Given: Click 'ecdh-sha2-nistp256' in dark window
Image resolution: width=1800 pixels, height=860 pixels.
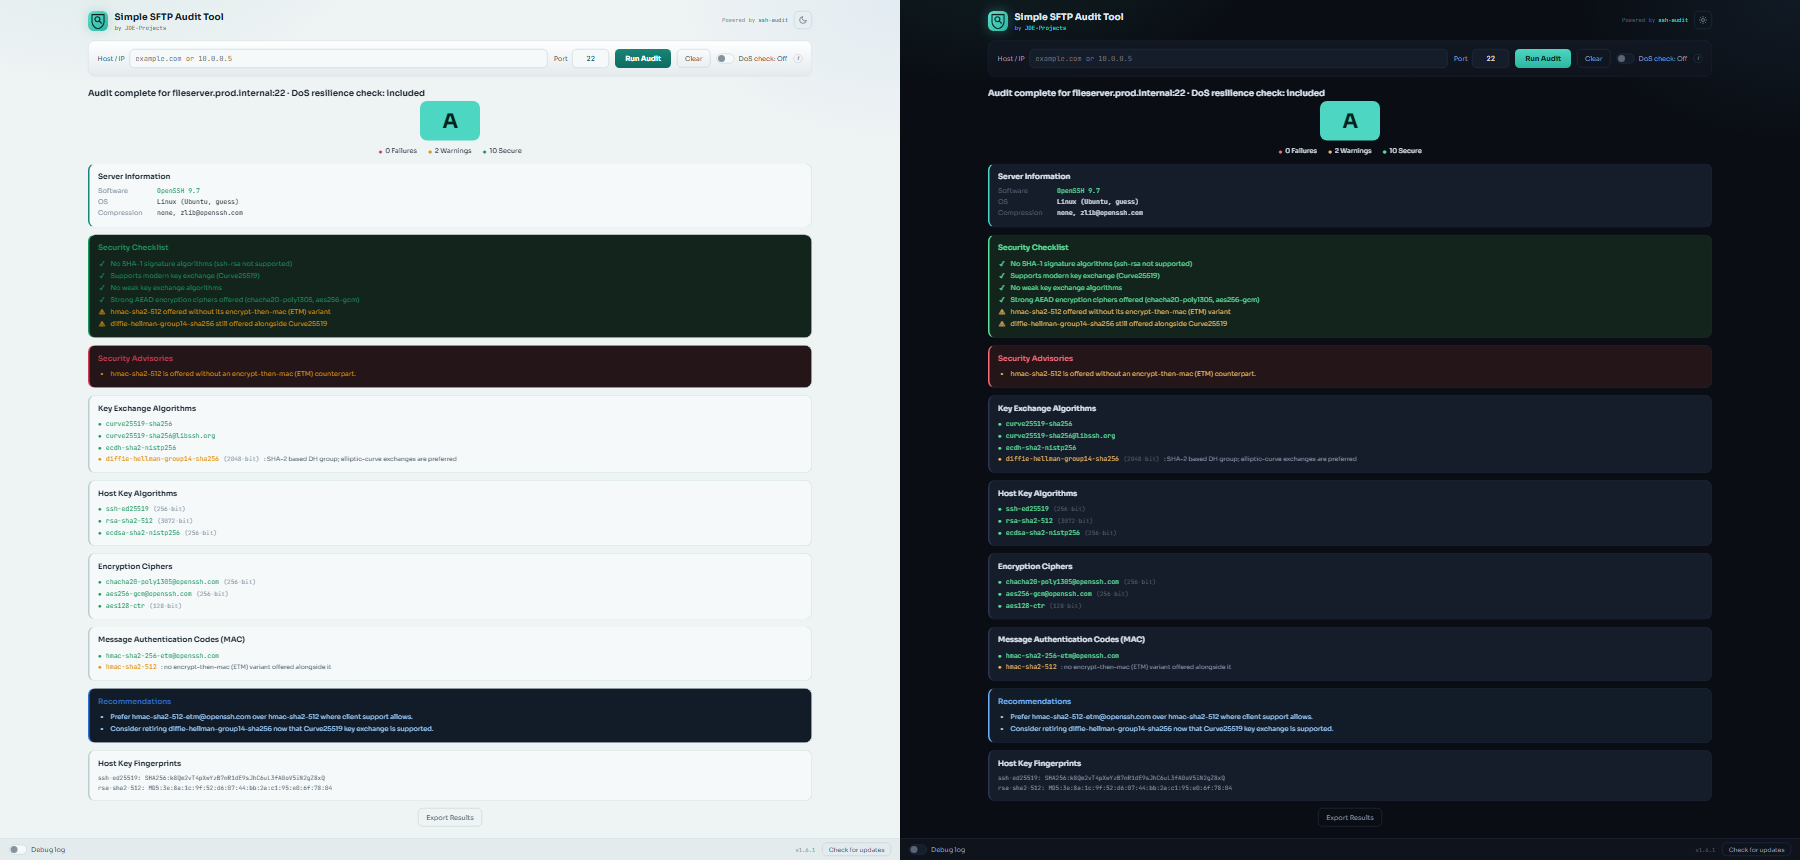Looking at the screenshot, I should [x=1041, y=448].
